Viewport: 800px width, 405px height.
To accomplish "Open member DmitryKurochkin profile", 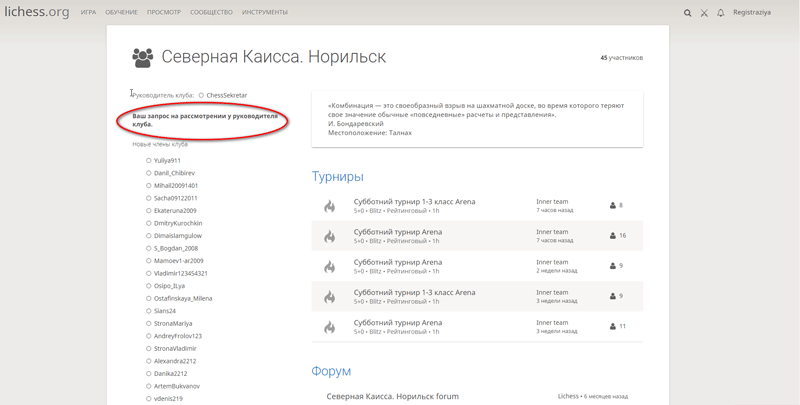I will (x=178, y=223).
